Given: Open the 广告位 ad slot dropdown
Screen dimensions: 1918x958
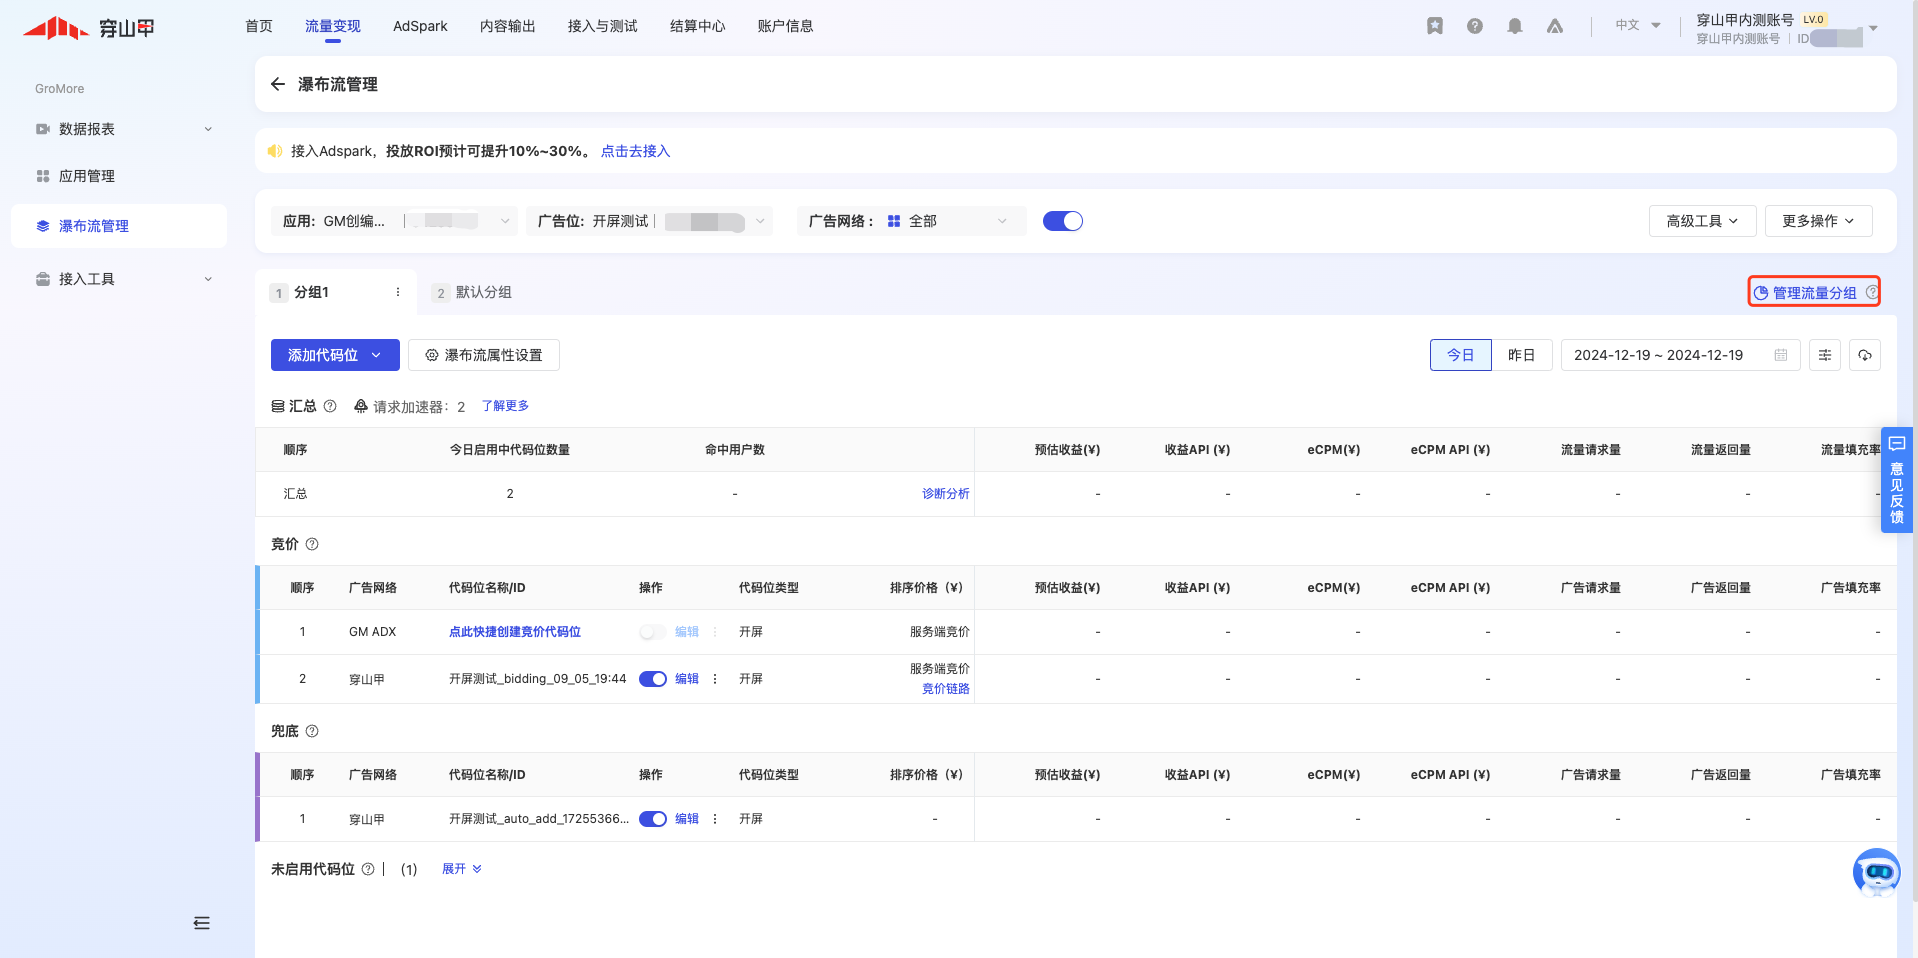Looking at the screenshot, I should click(x=649, y=221).
